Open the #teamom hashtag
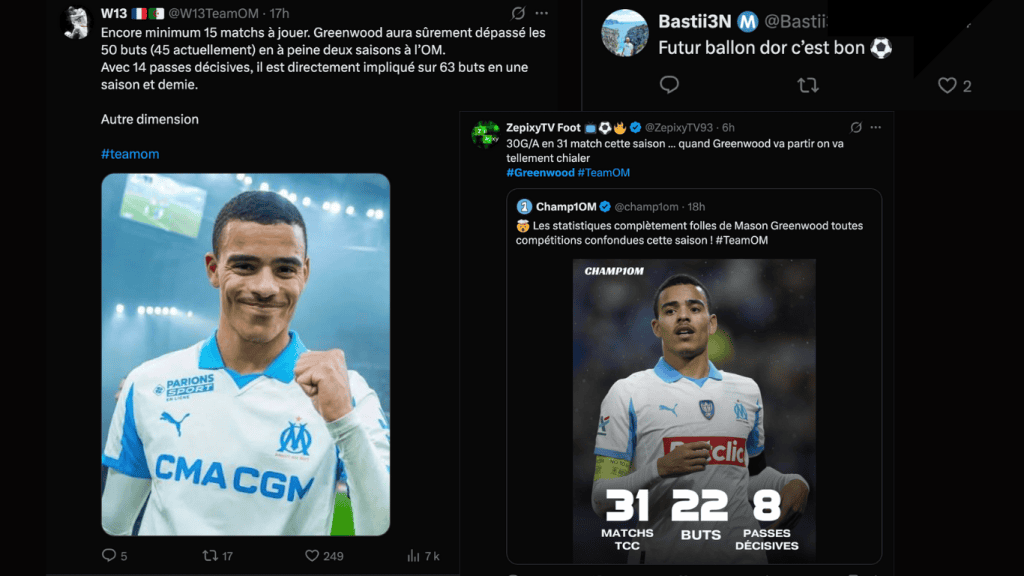The height and width of the screenshot is (576, 1024). pyautogui.click(x=130, y=154)
